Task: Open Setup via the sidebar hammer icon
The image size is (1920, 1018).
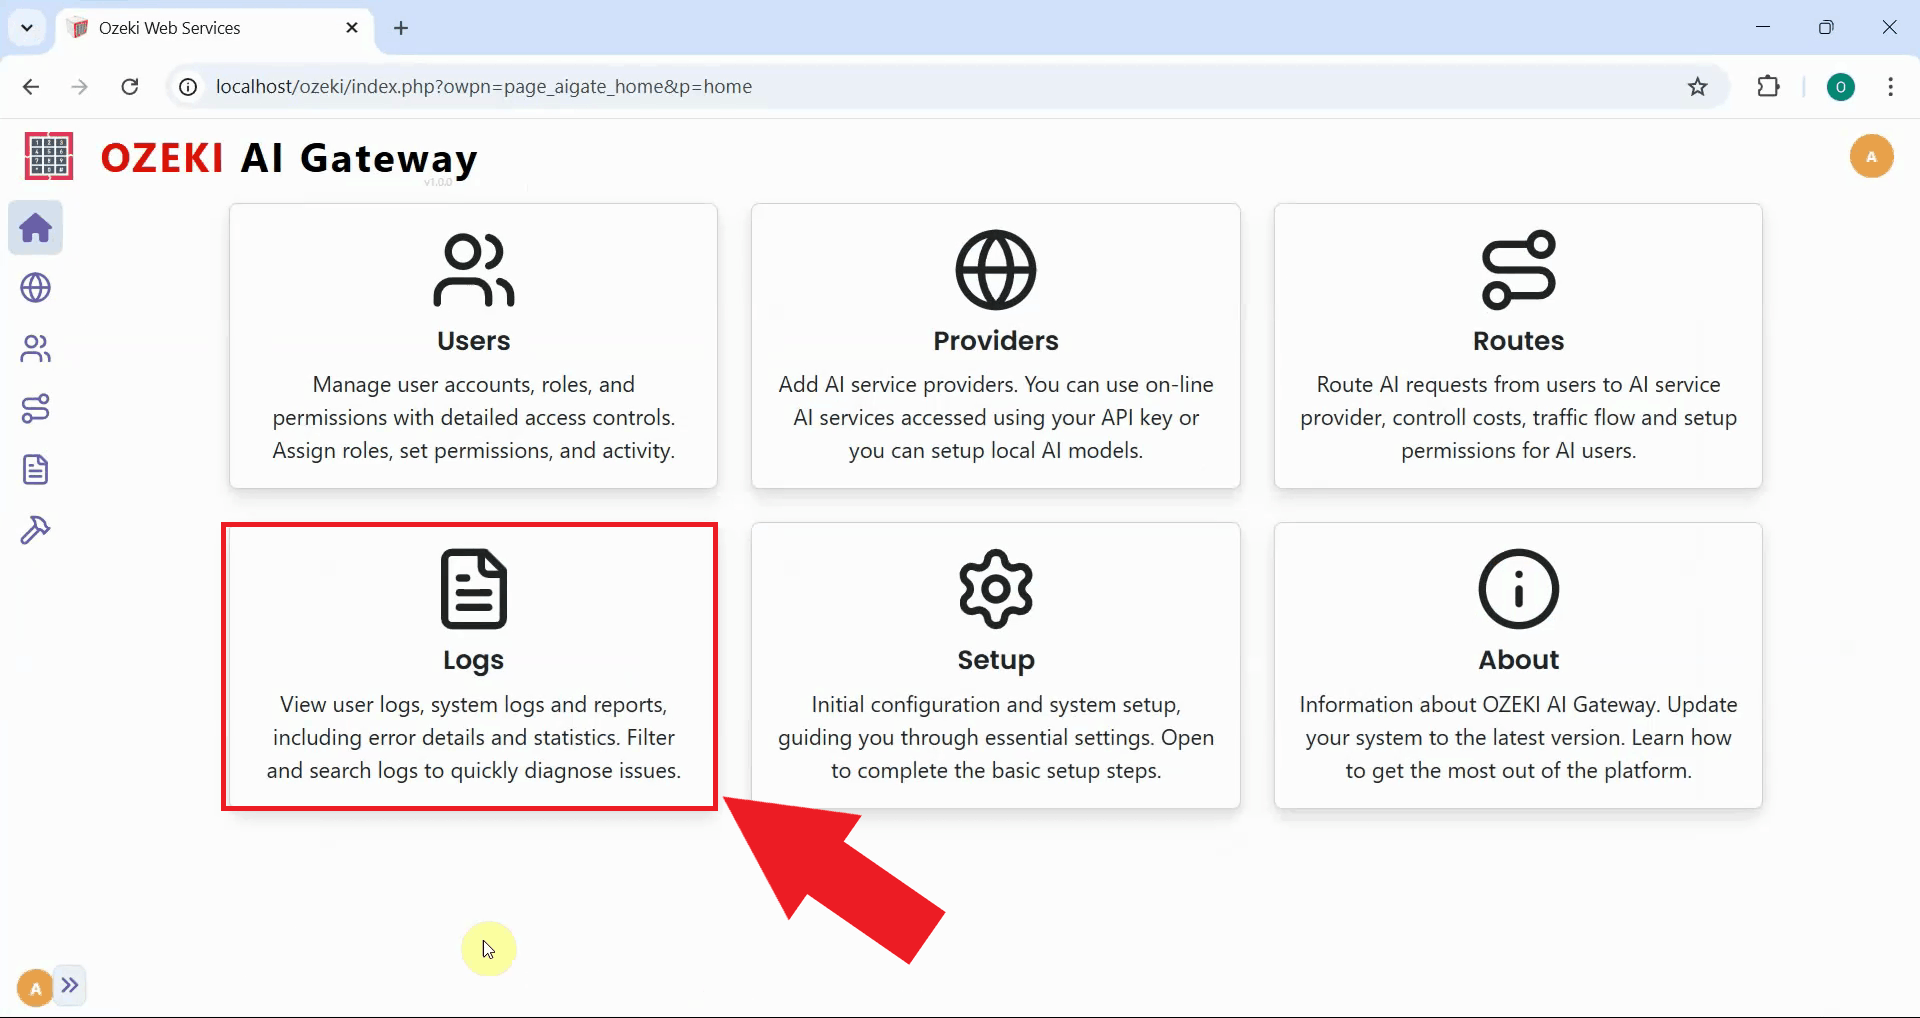Action: point(36,530)
